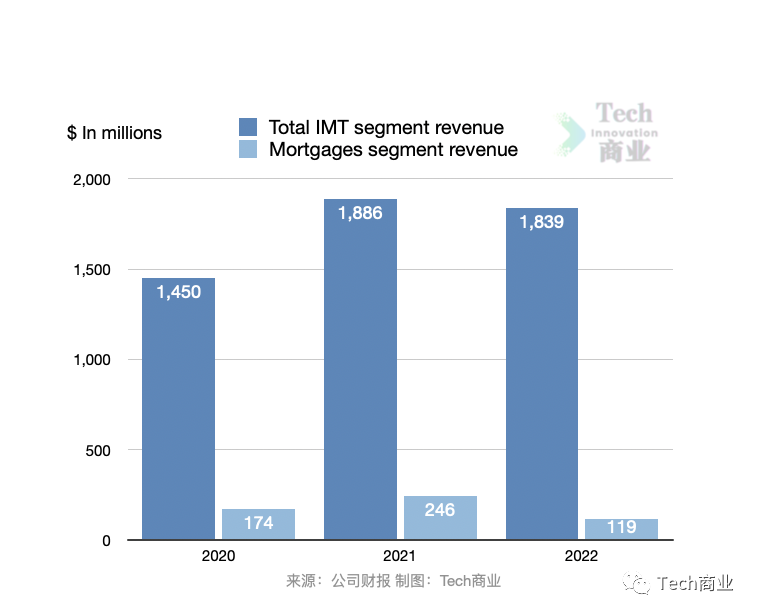Click the 2020 Mortgages bar labeled 174
The width and height of the screenshot is (758, 616).
[x=258, y=524]
